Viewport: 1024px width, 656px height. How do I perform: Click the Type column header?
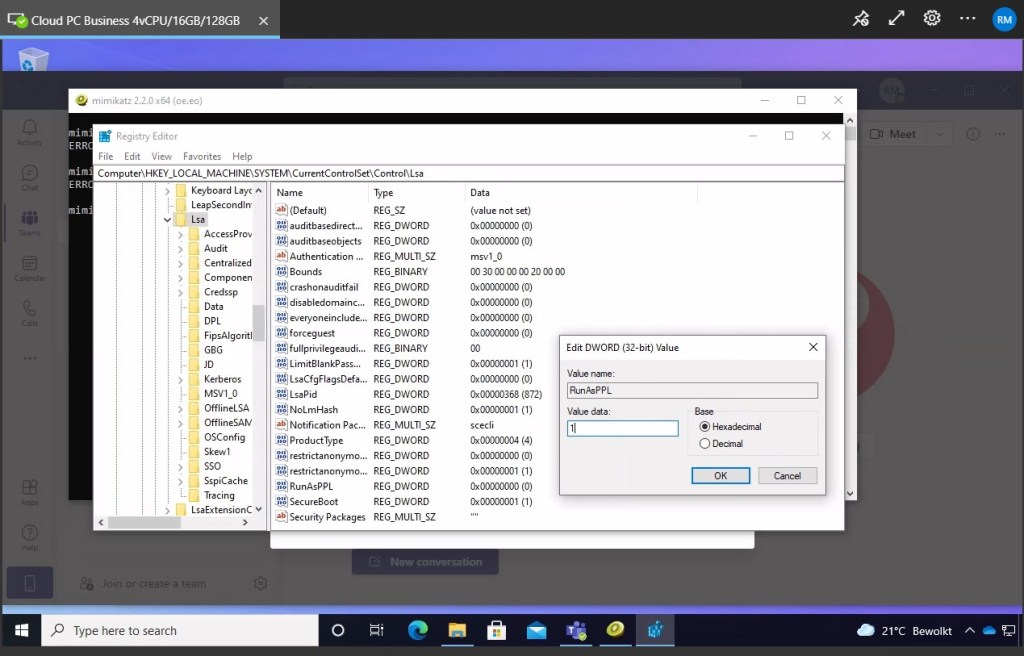[x=417, y=193]
